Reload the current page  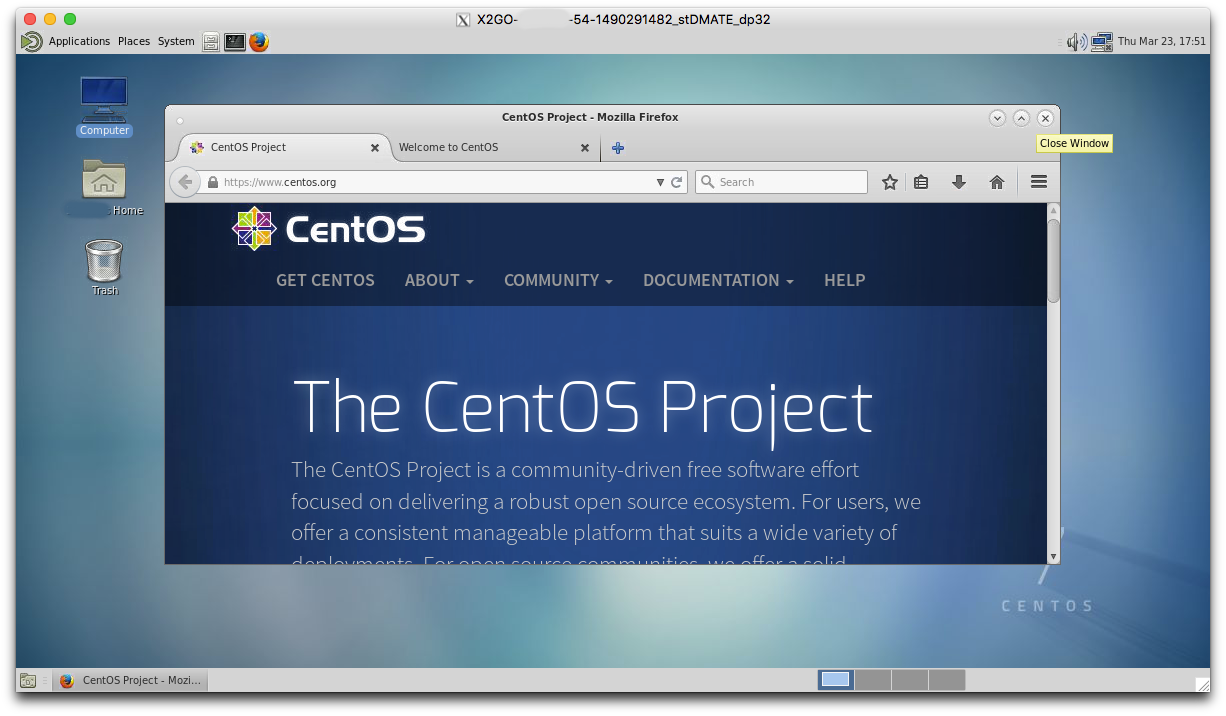click(677, 182)
